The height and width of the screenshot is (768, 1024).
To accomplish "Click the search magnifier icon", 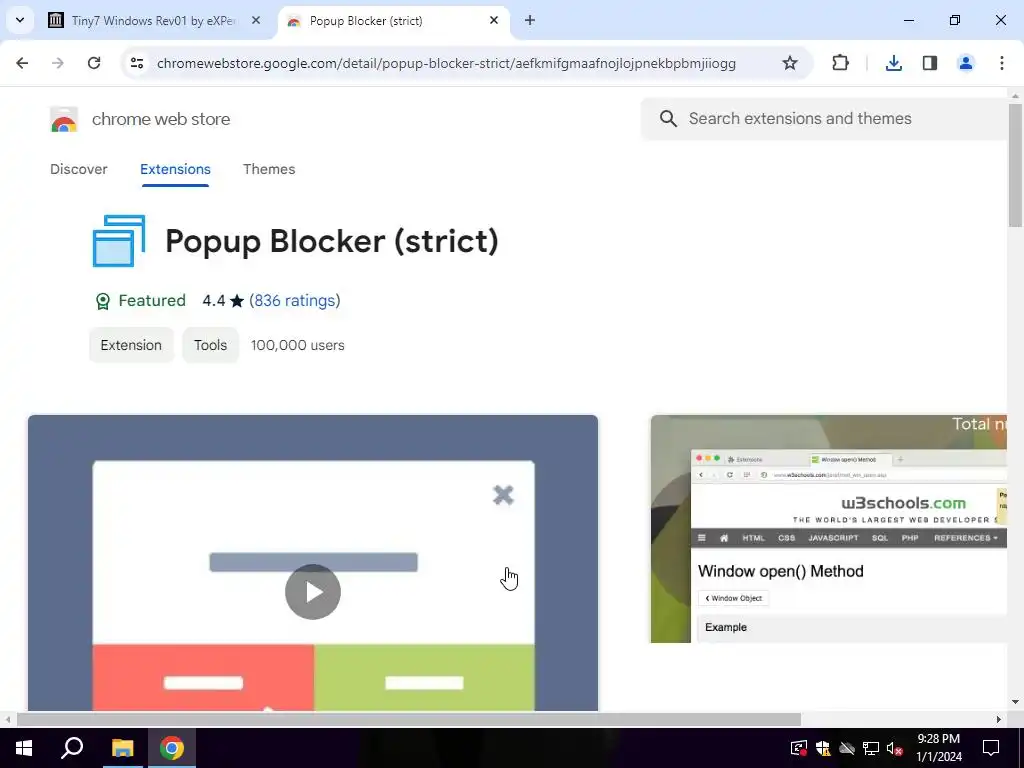I will (668, 119).
